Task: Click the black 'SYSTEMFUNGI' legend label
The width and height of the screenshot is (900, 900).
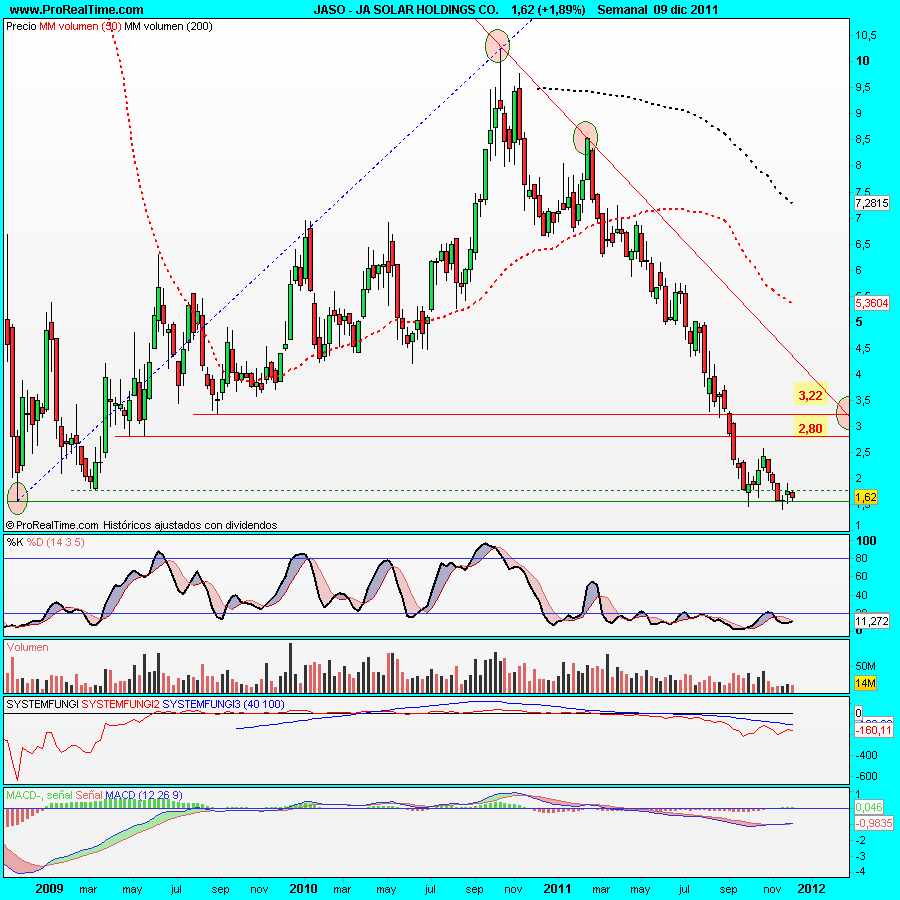Action: point(42,704)
